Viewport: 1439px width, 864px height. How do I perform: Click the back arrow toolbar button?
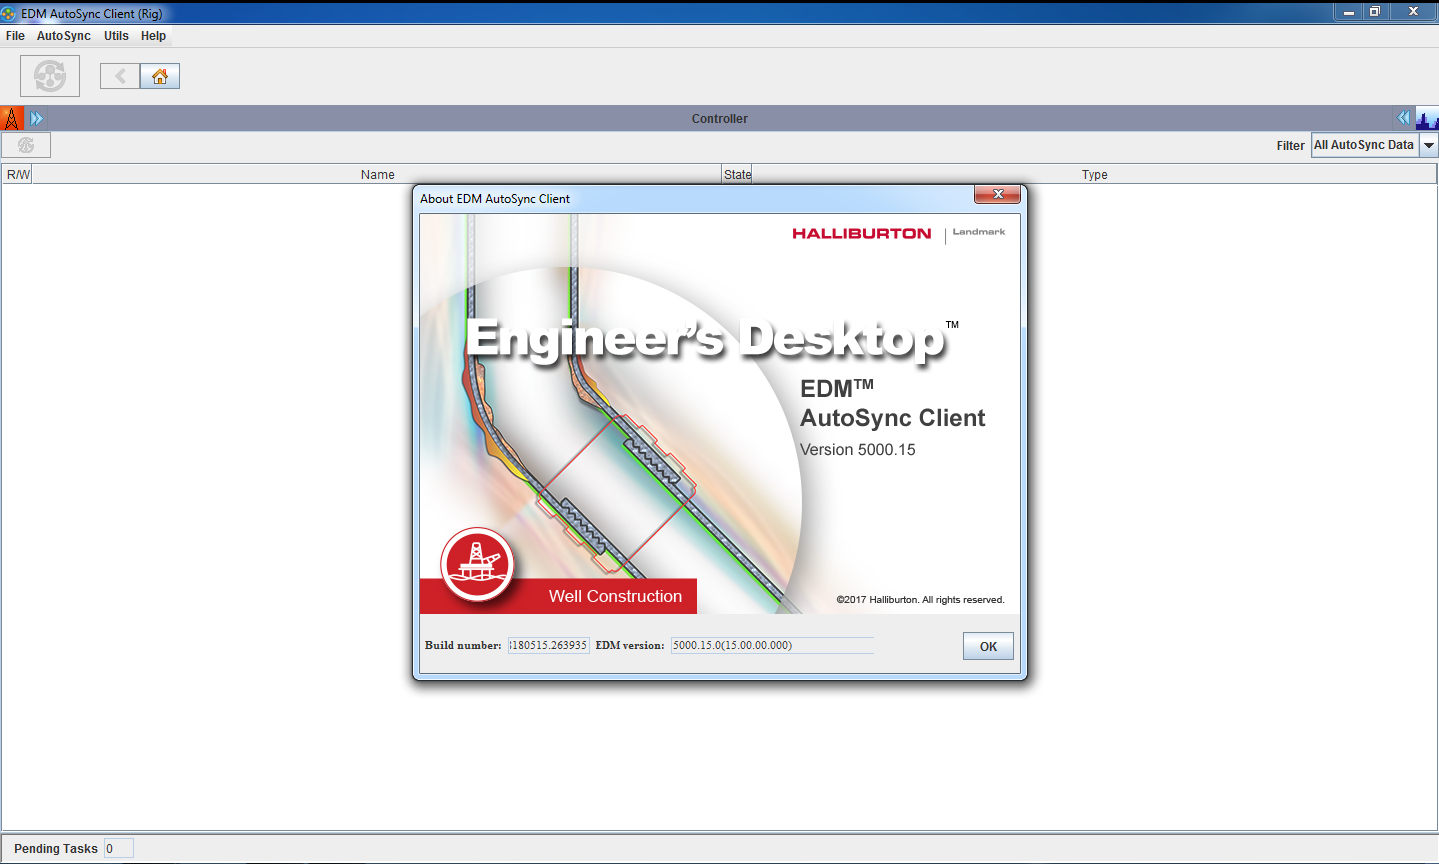coord(120,76)
